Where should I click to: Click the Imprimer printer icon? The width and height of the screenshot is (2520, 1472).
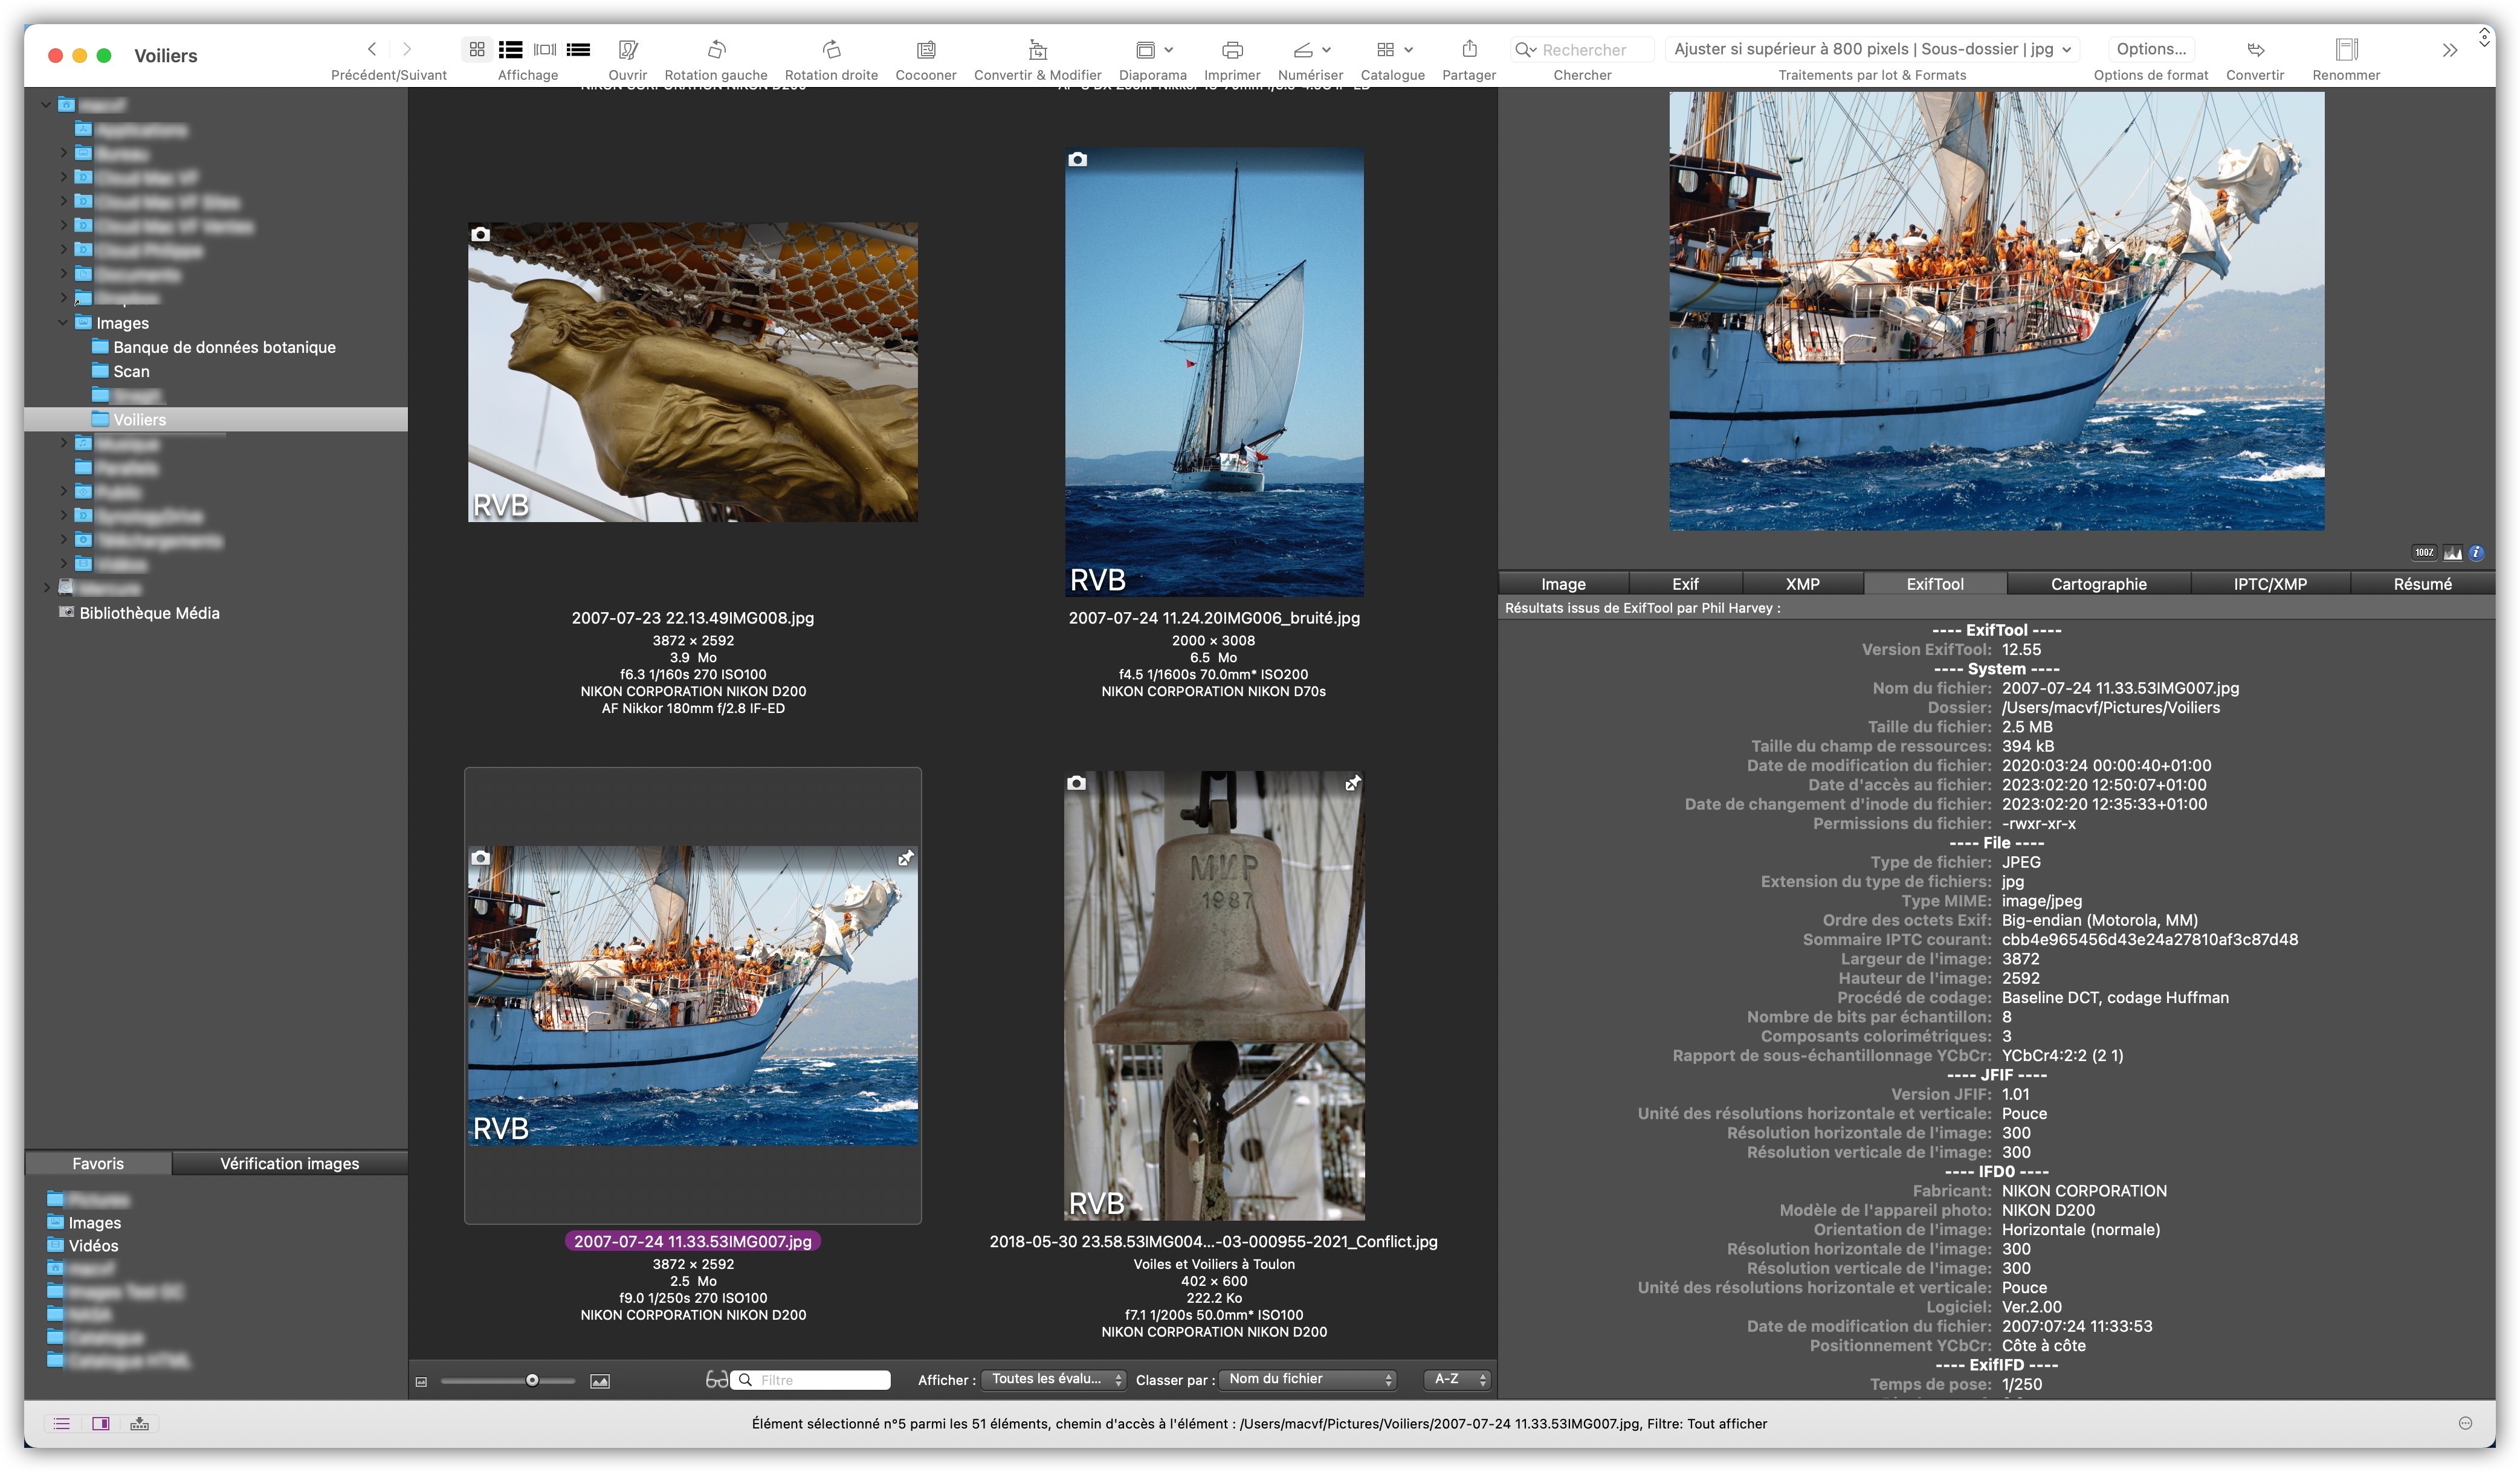[1232, 49]
